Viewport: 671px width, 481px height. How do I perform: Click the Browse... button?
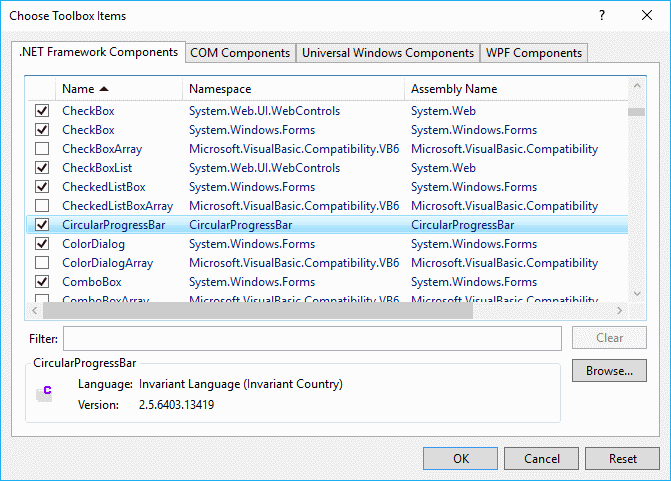point(609,371)
